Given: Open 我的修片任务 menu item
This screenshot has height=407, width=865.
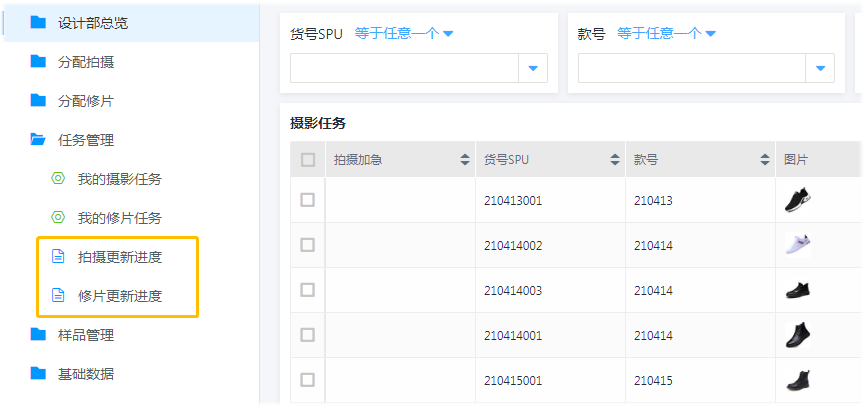Looking at the screenshot, I should point(119,218).
